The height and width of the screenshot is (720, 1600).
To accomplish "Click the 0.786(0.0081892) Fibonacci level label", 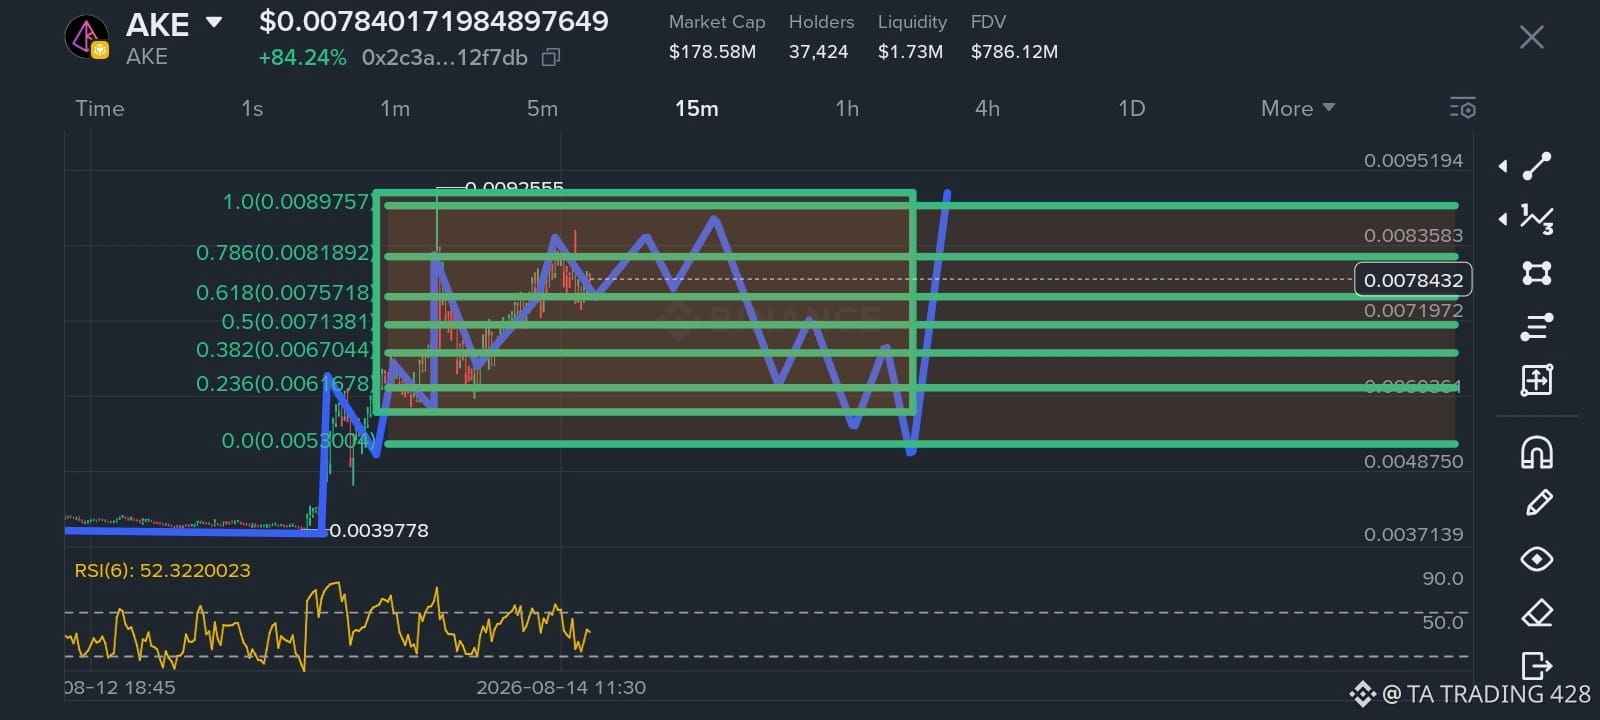I will coord(284,253).
